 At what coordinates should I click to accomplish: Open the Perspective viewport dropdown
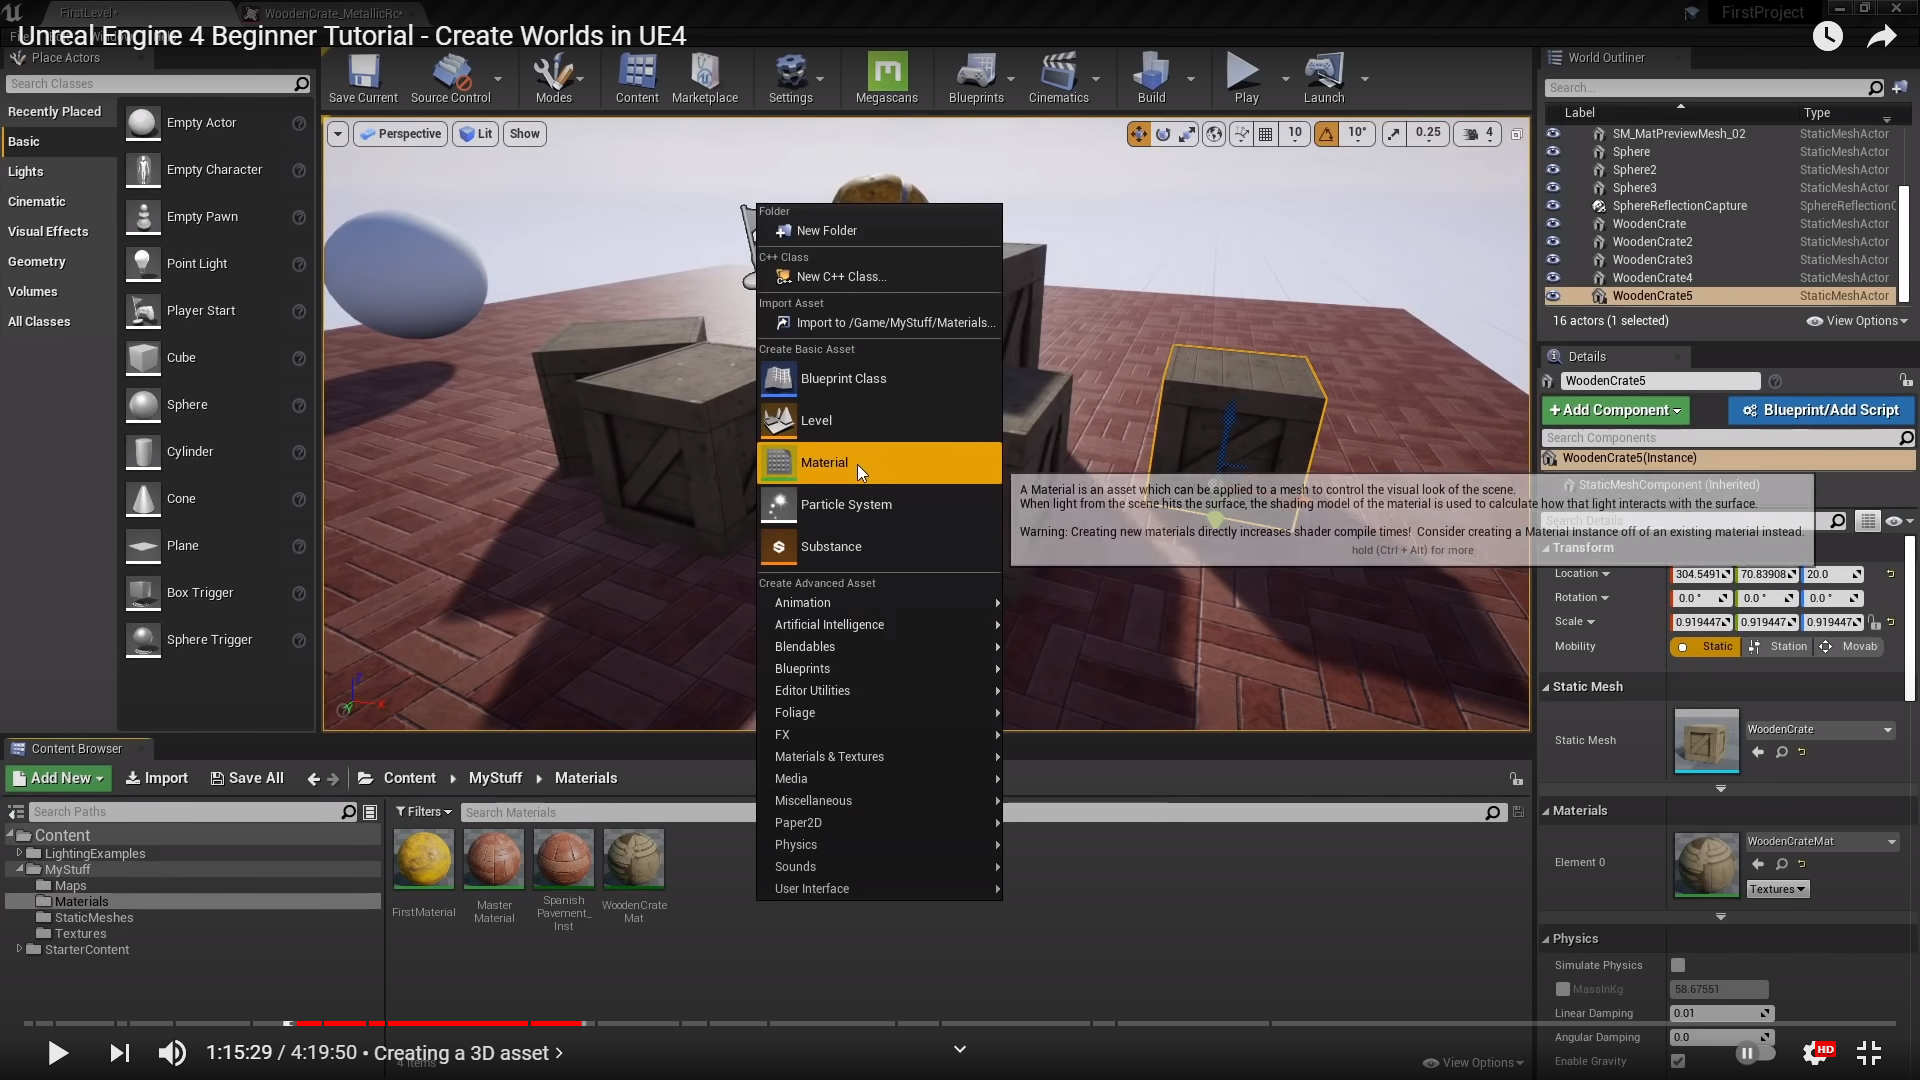click(x=400, y=134)
